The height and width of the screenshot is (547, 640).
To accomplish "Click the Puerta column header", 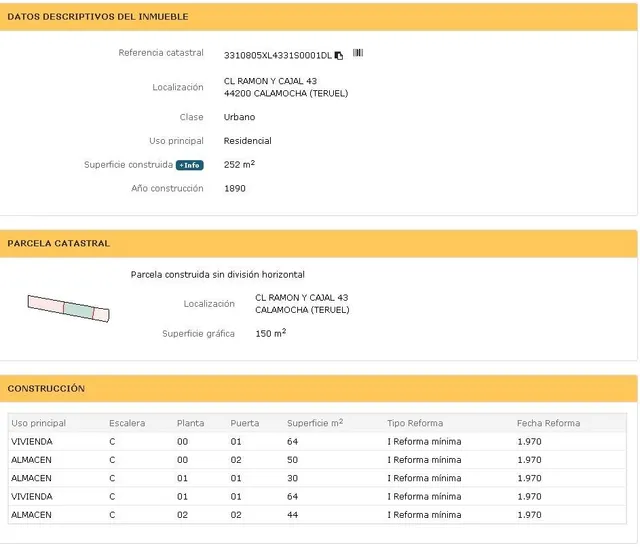I will click(x=244, y=423).
